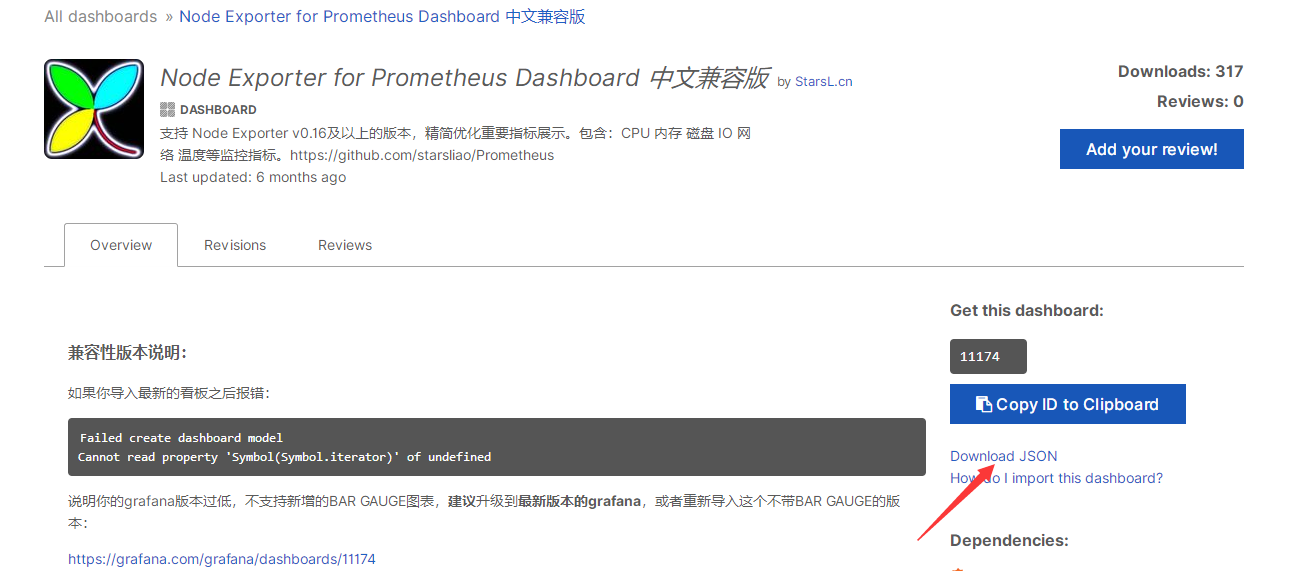Open grafana.com/grafana/dashboards/11174 link
This screenshot has width=1313, height=571.
pos(222,559)
